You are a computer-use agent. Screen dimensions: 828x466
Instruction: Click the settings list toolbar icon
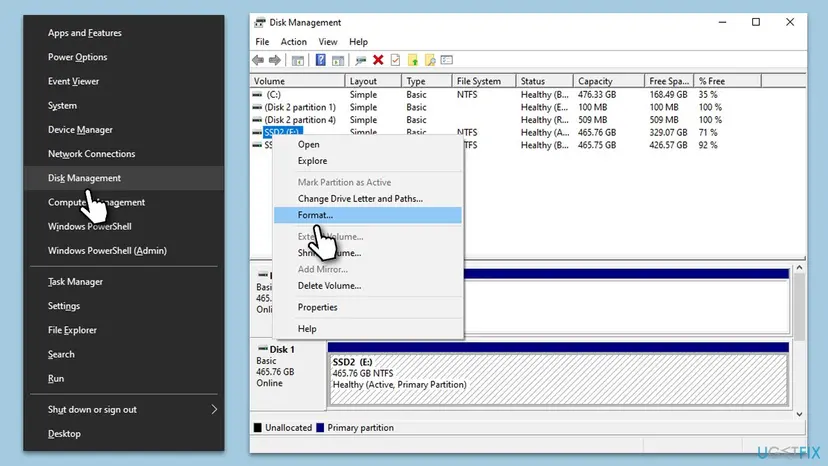point(447,60)
